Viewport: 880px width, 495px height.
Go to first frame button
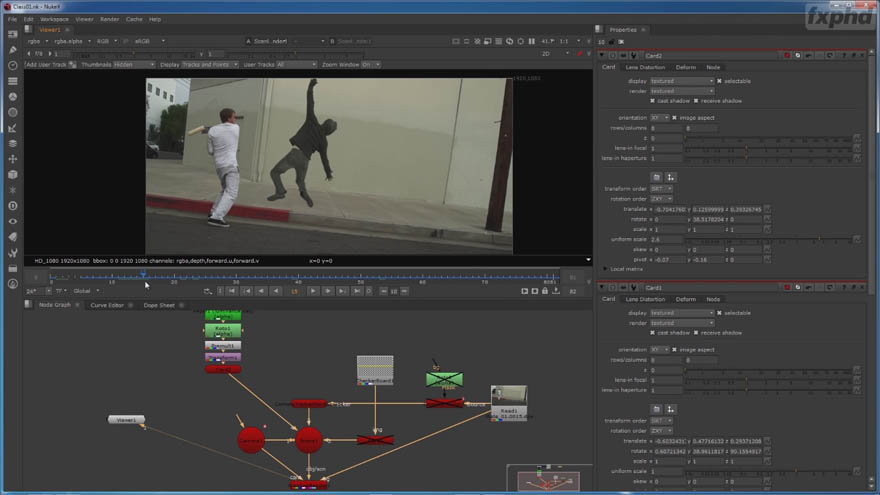point(232,291)
